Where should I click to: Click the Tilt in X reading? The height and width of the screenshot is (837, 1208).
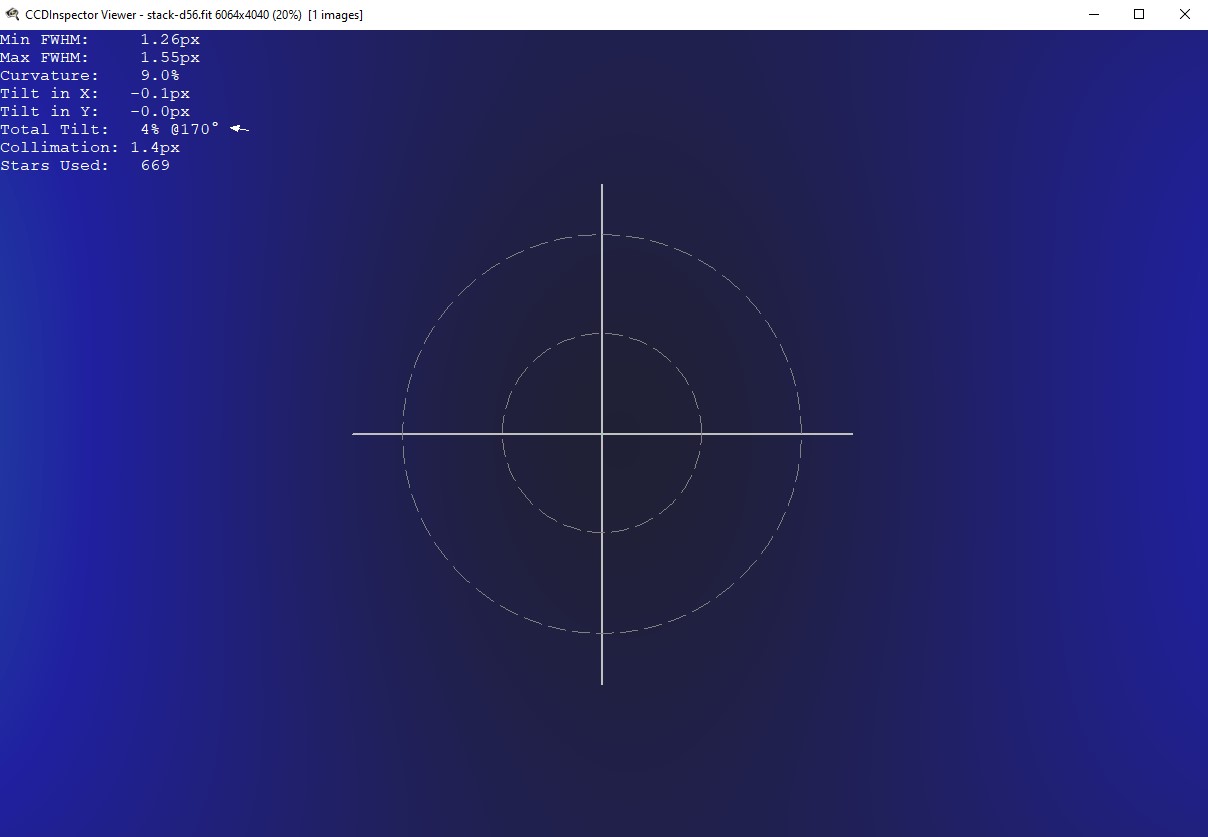pos(159,94)
